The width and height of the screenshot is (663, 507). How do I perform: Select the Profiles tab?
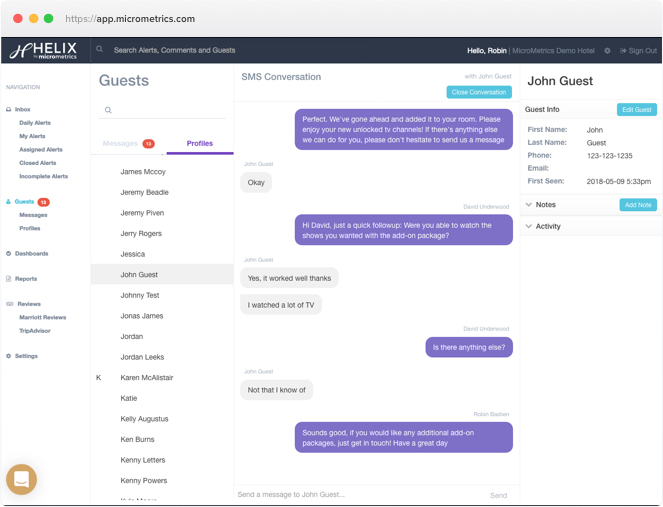[x=199, y=144]
